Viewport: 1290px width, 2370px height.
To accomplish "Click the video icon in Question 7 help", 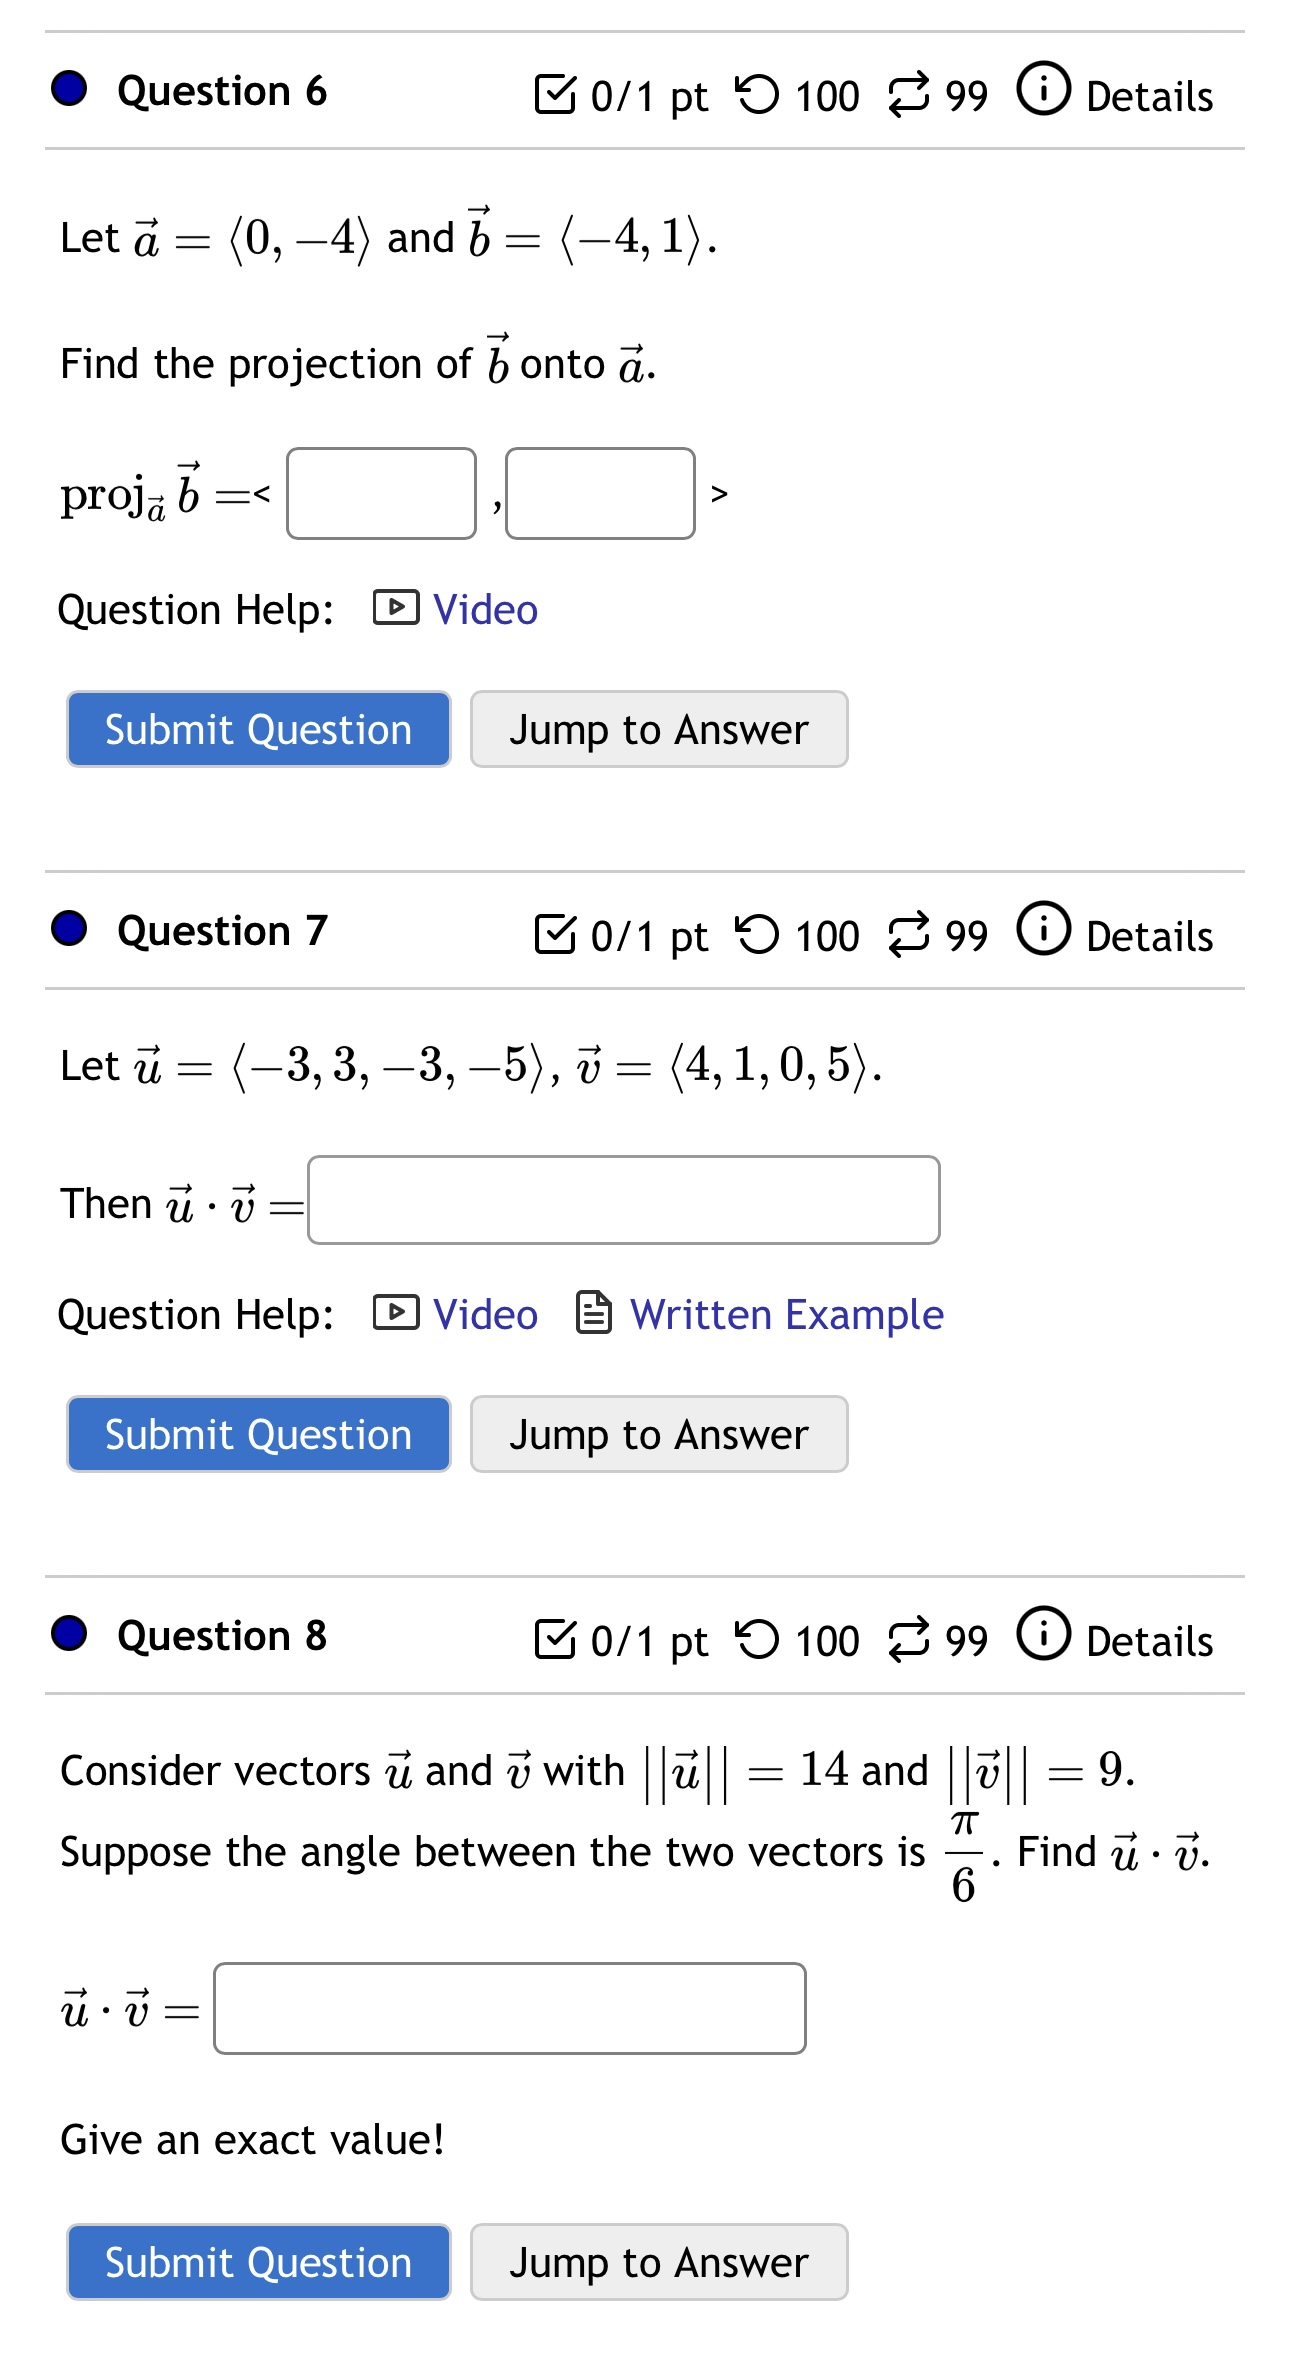I will tap(396, 1313).
